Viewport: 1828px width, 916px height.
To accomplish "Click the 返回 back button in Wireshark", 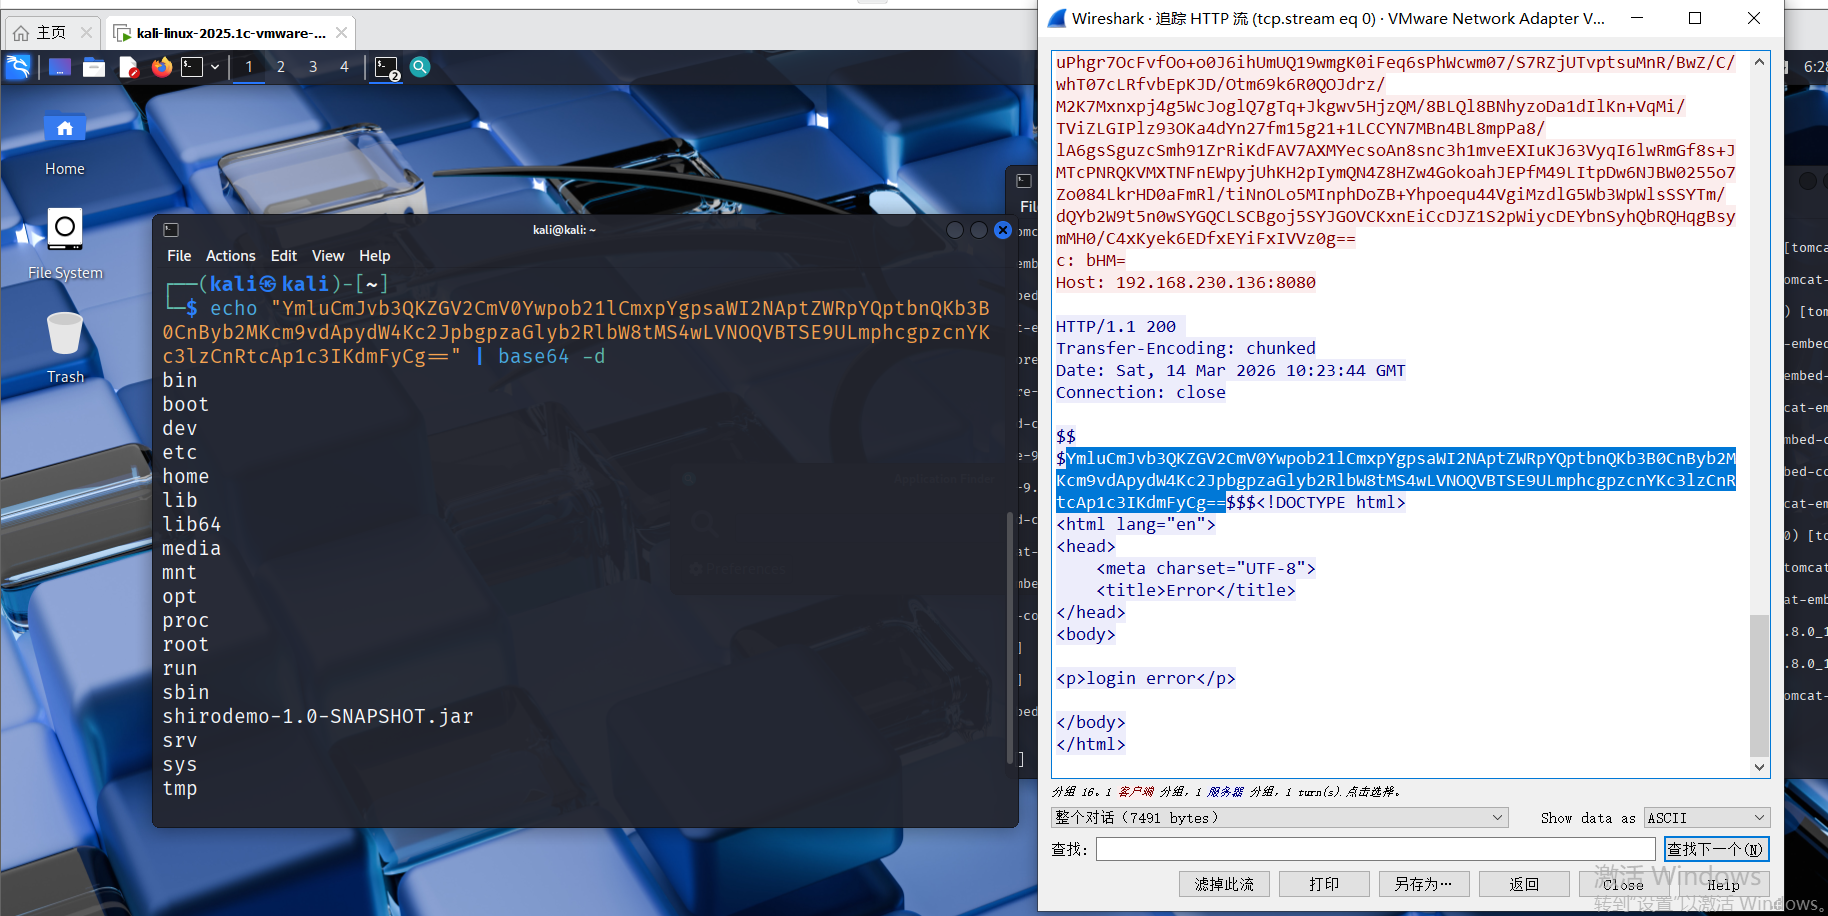I will 1524,884.
